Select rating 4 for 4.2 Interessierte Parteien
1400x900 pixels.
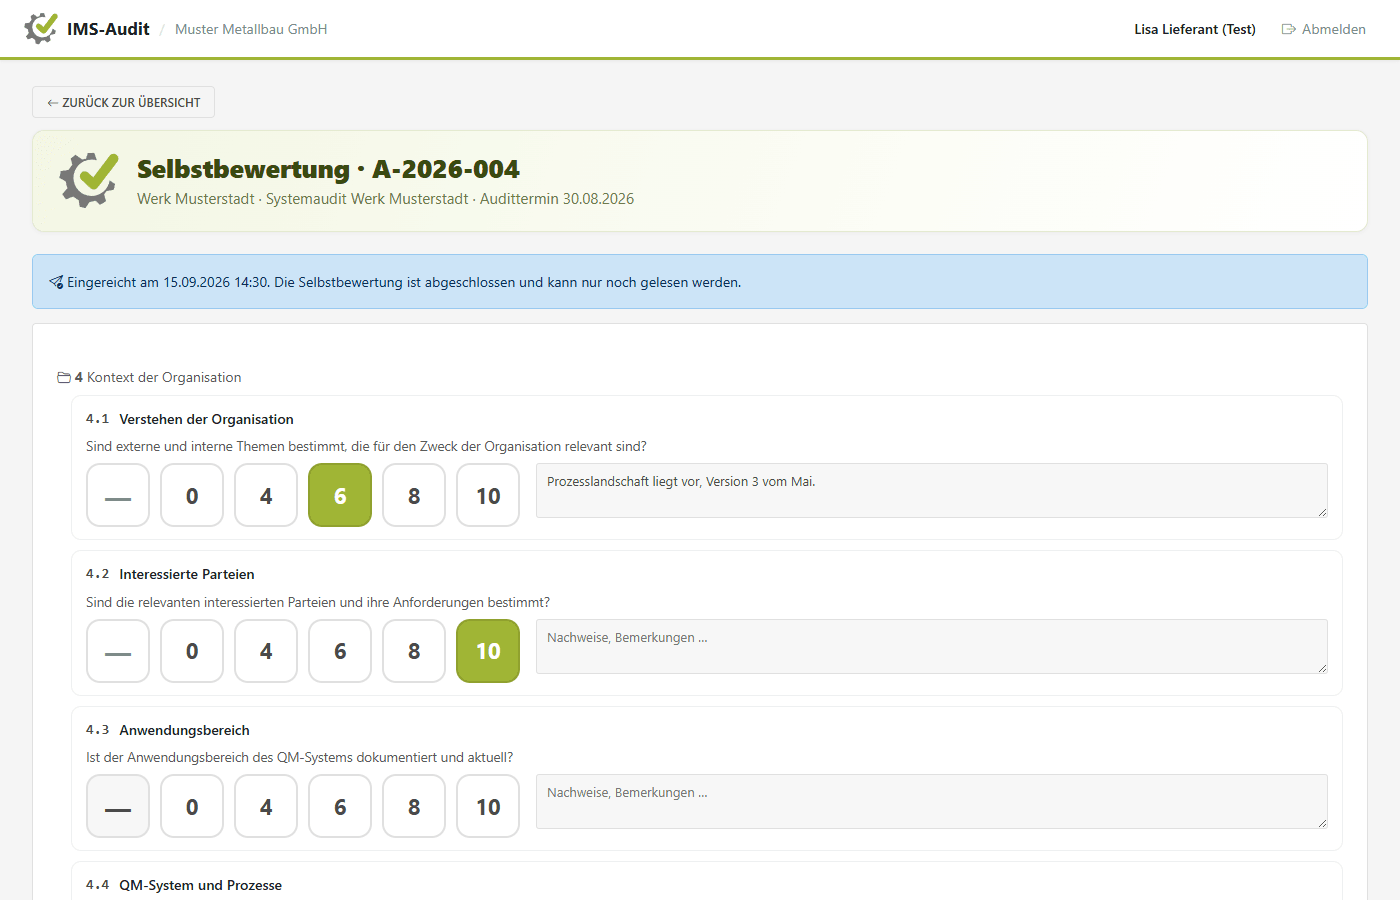tap(266, 651)
